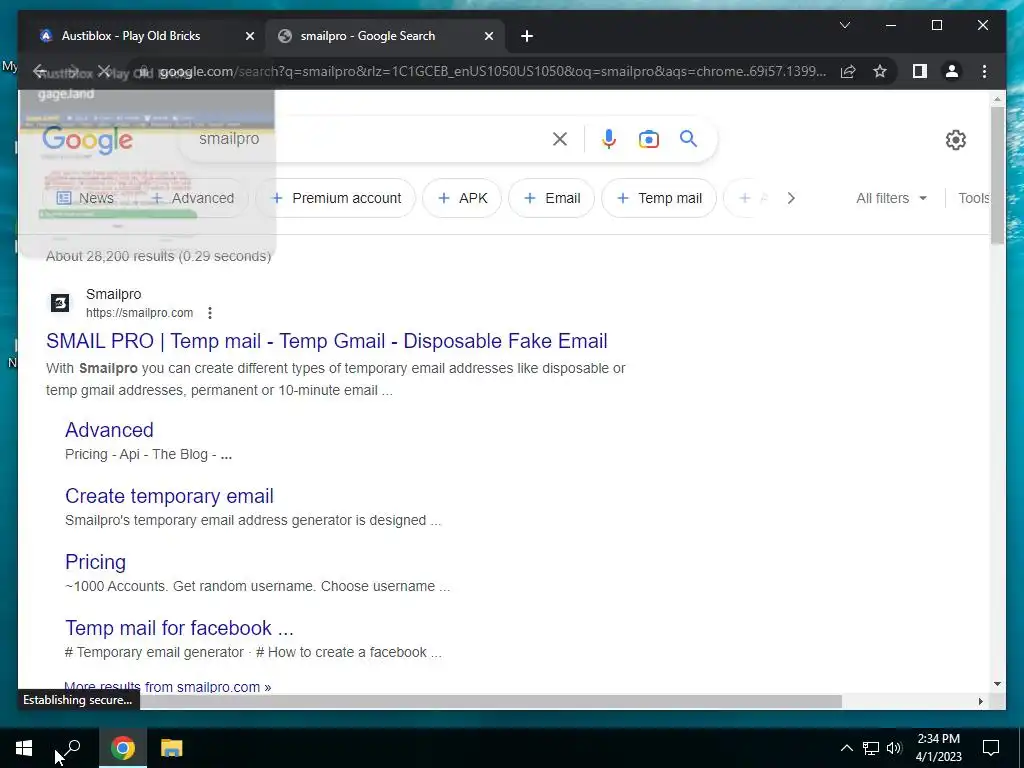The image size is (1024, 768).
Task: Open search Tools
Action: [974, 198]
